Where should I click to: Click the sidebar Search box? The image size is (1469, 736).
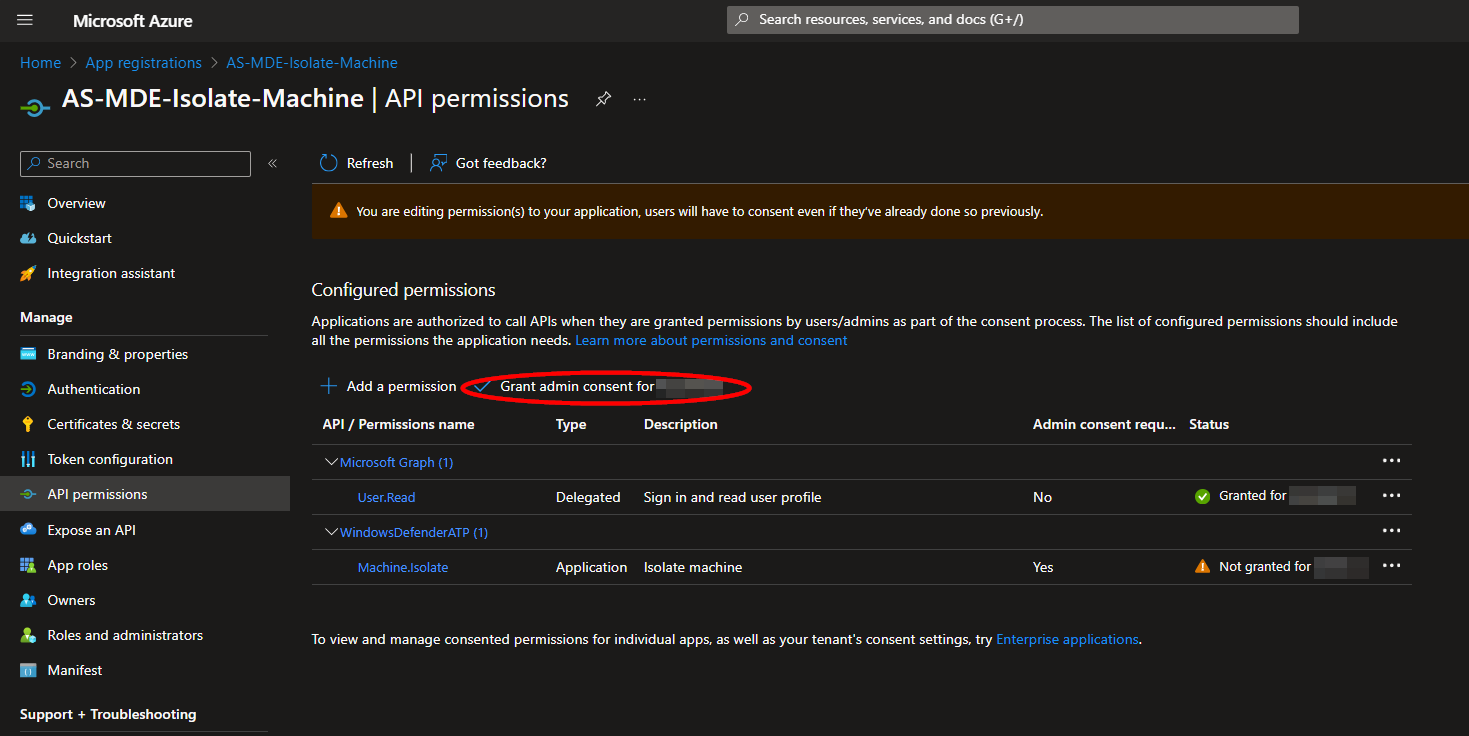pos(135,164)
